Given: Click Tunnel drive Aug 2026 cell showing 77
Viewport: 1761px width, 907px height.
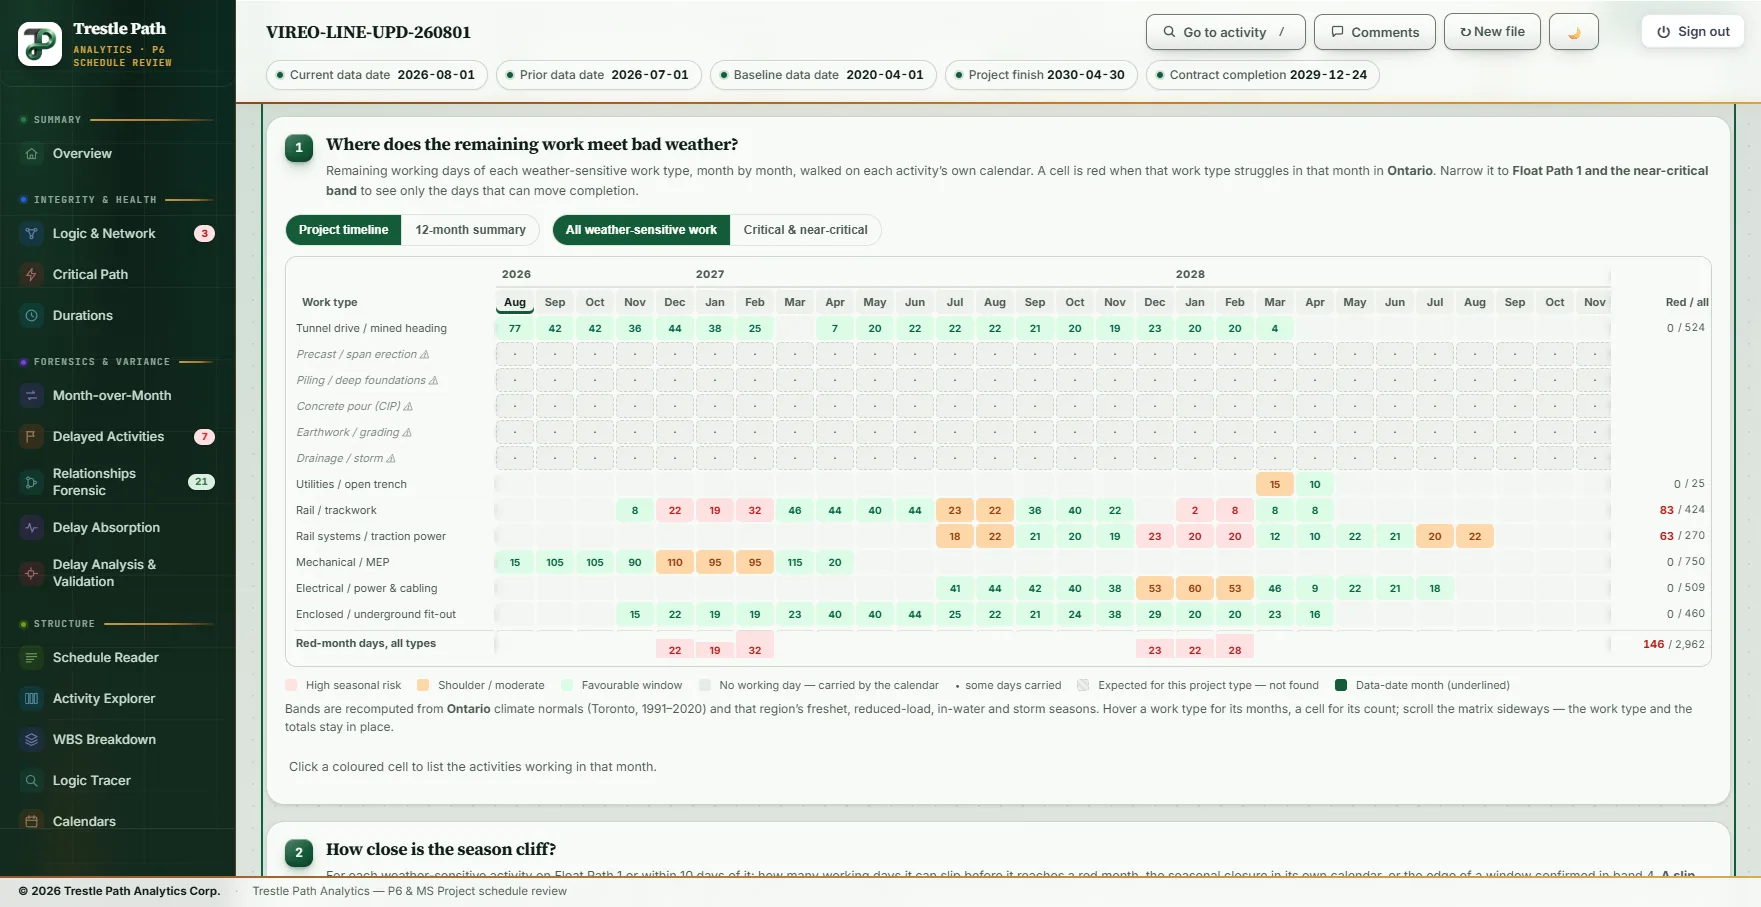Looking at the screenshot, I should pyautogui.click(x=515, y=328).
